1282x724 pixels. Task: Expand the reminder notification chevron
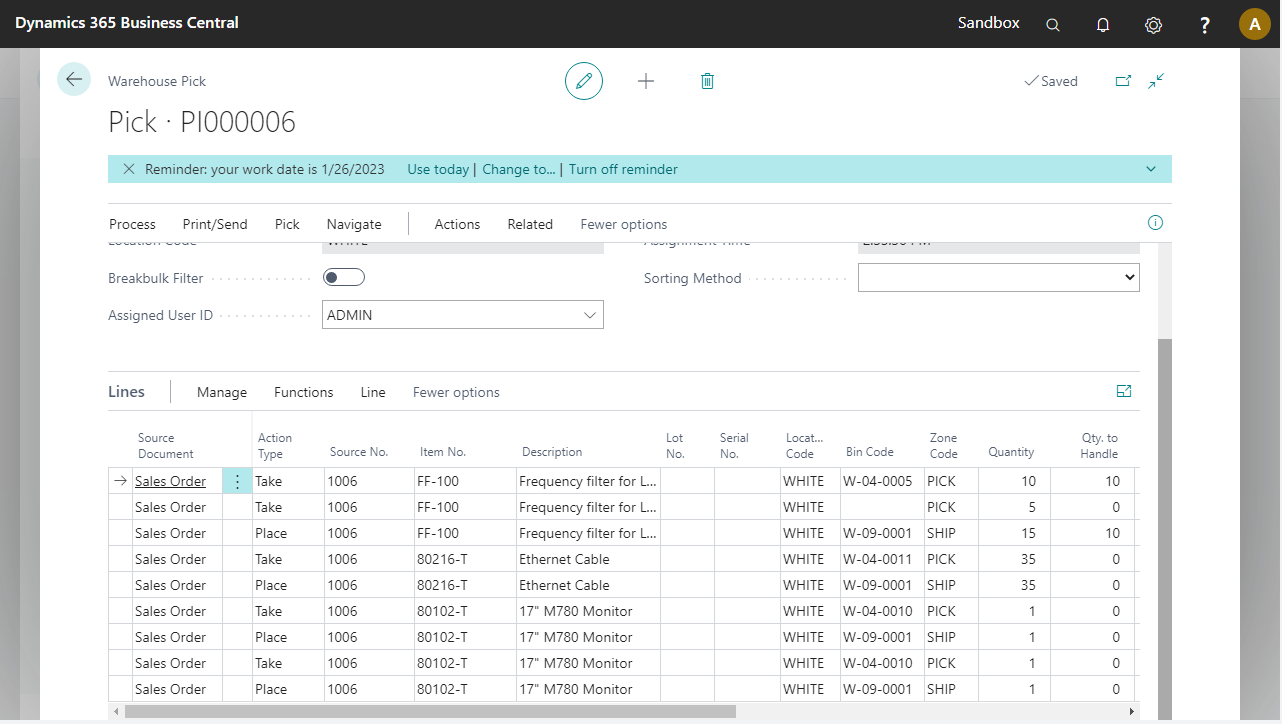tap(1151, 169)
